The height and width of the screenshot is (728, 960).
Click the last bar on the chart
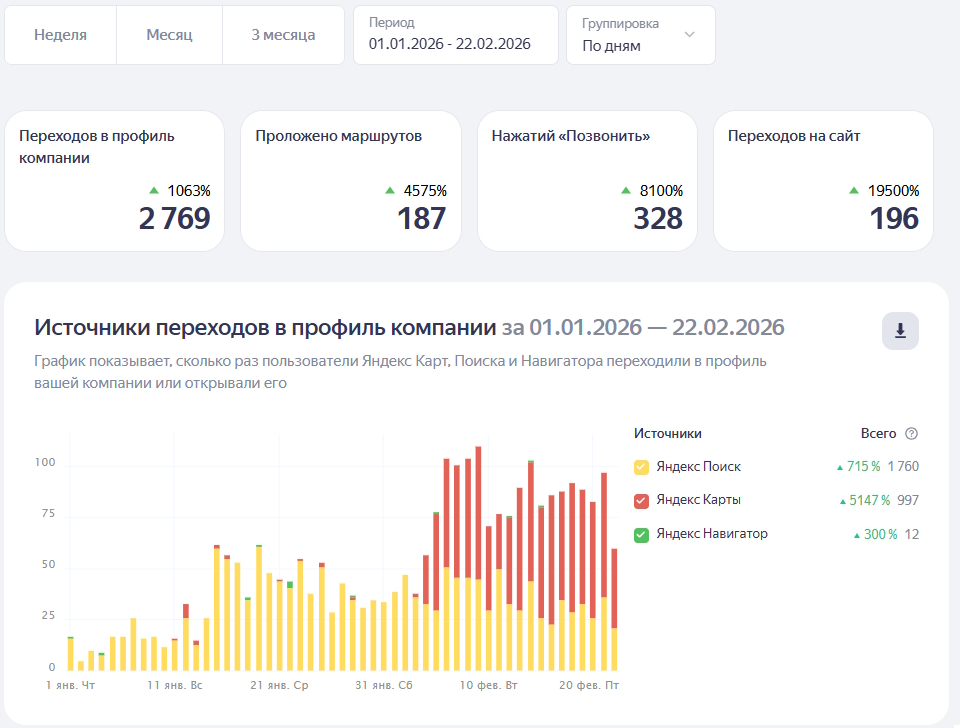tap(615, 610)
